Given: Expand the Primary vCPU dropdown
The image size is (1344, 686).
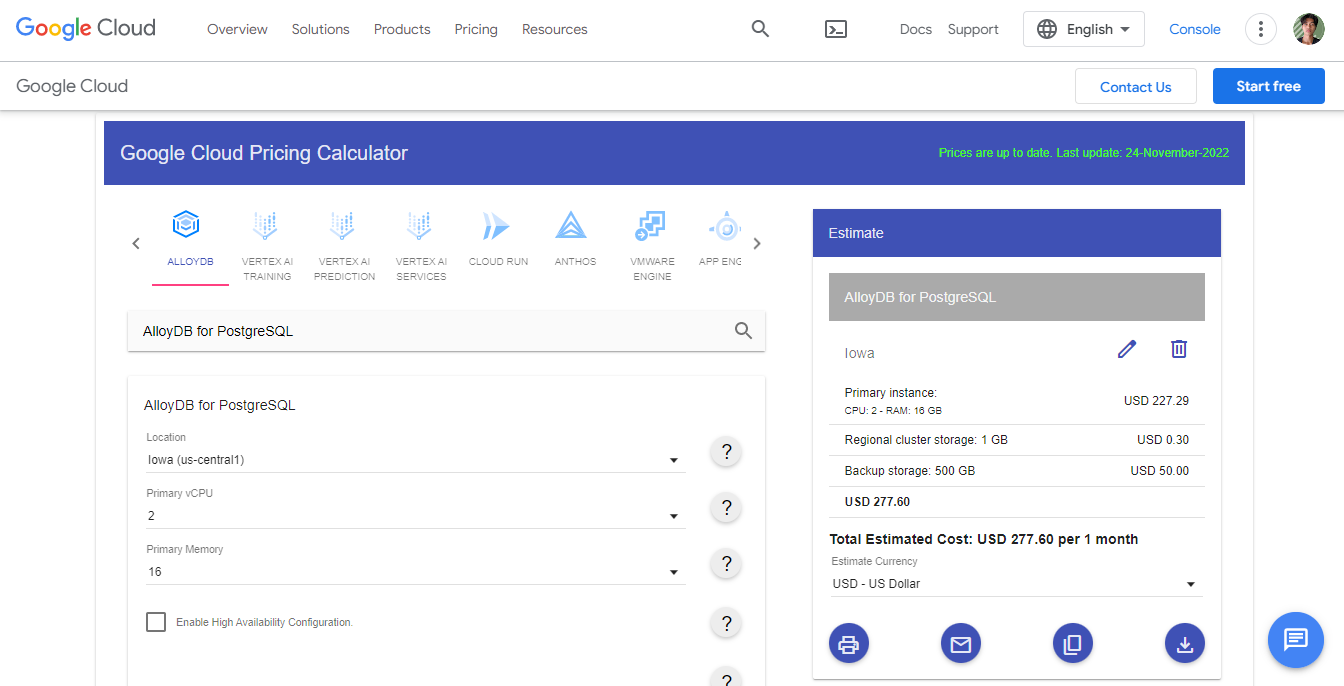Looking at the screenshot, I should (x=414, y=516).
